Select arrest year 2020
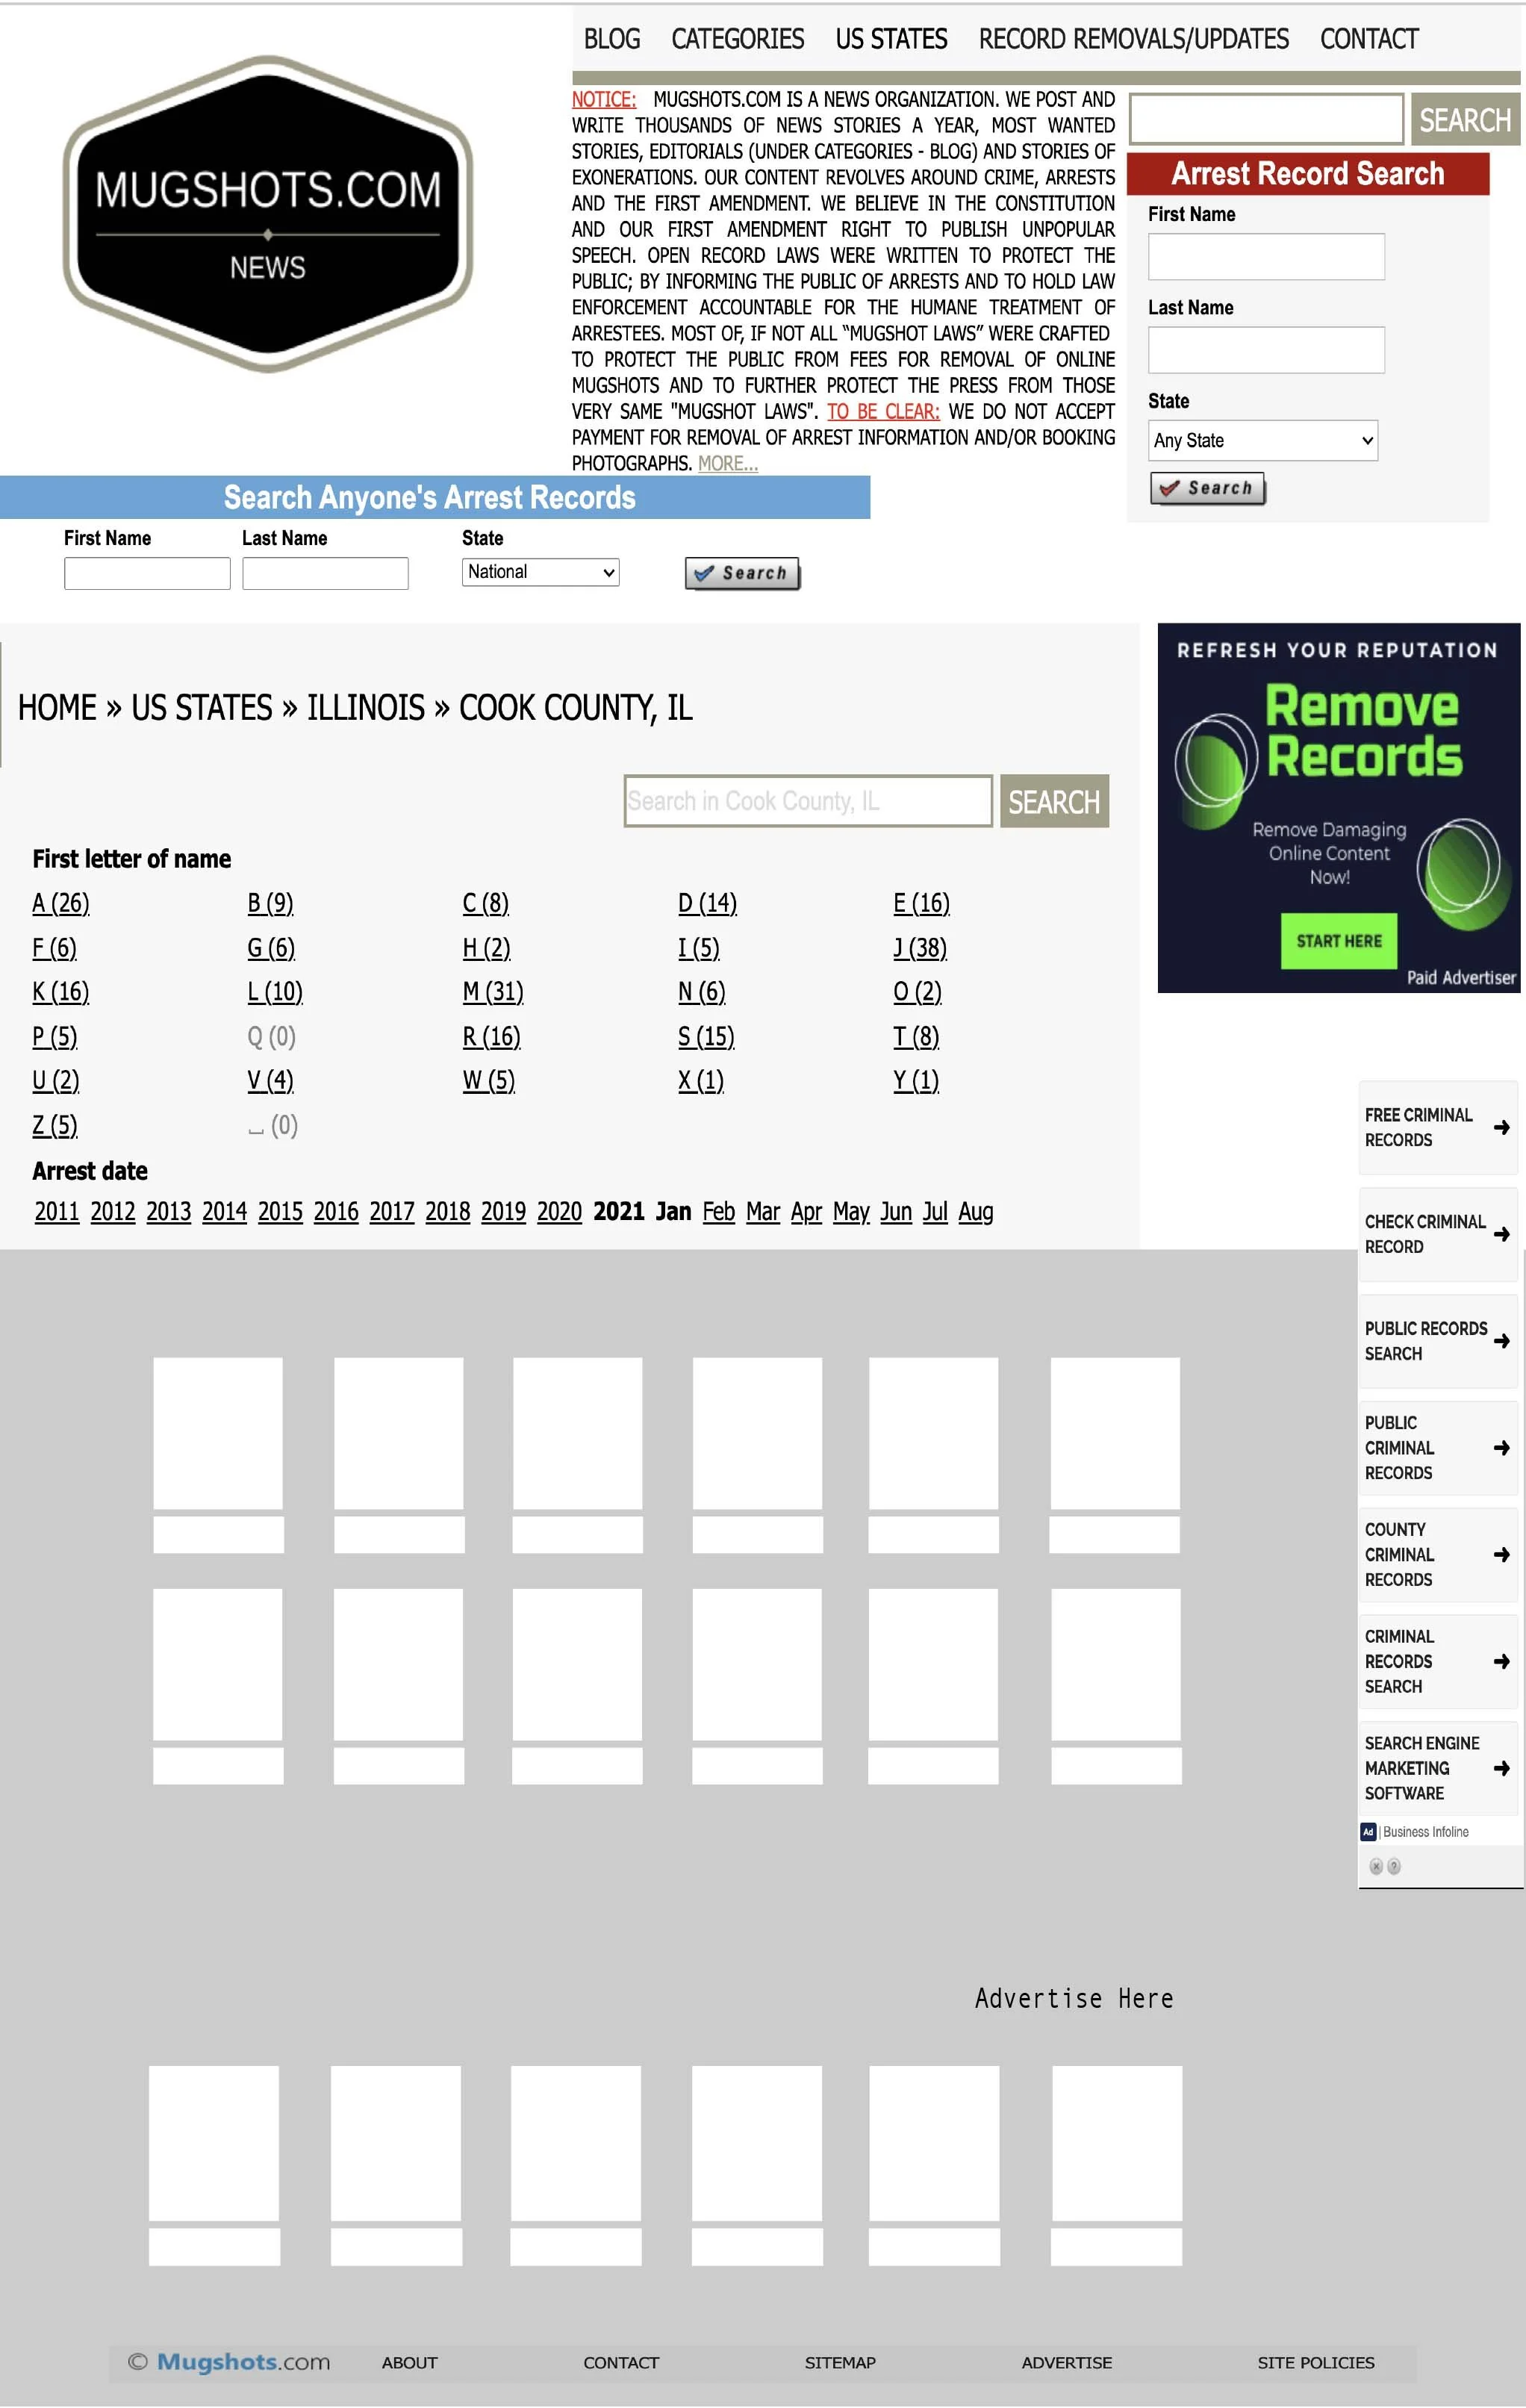Image resolution: width=1526 pixels, height=2408 pixels. (x=559, y=1212)
